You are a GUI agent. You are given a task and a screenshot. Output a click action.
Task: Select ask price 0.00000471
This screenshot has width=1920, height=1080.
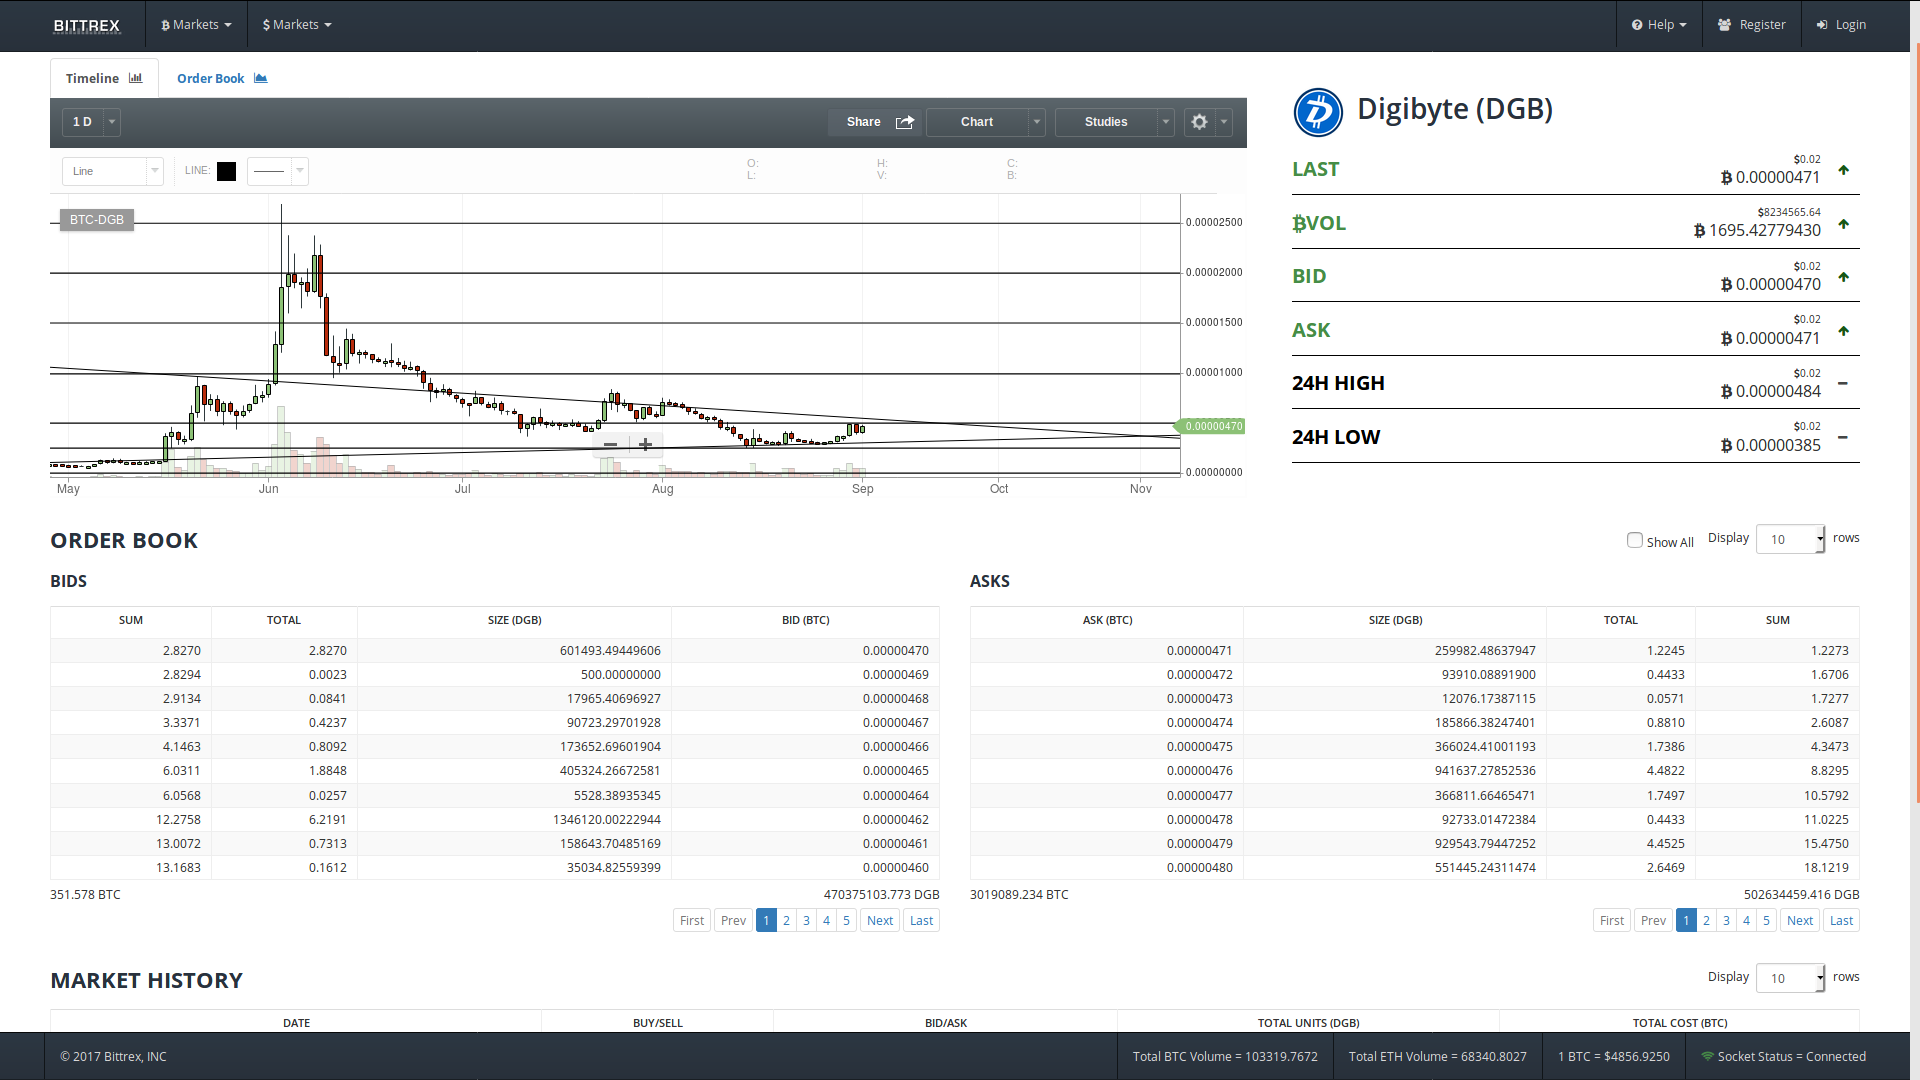point(1200,651)
